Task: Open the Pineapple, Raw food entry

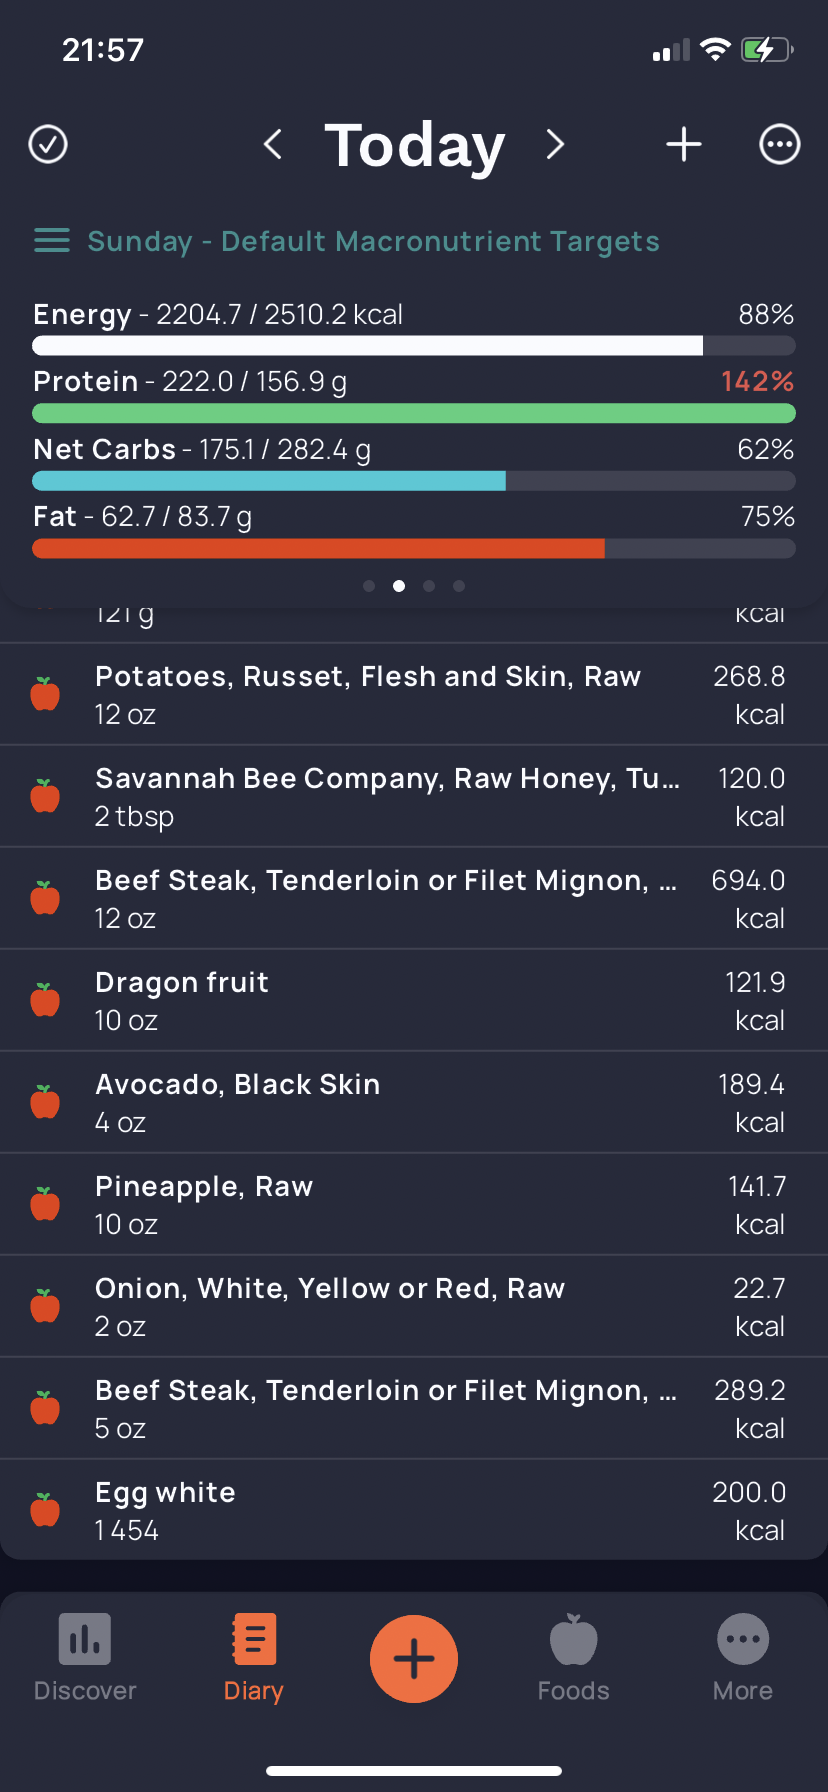Action: click(414, 1205)
